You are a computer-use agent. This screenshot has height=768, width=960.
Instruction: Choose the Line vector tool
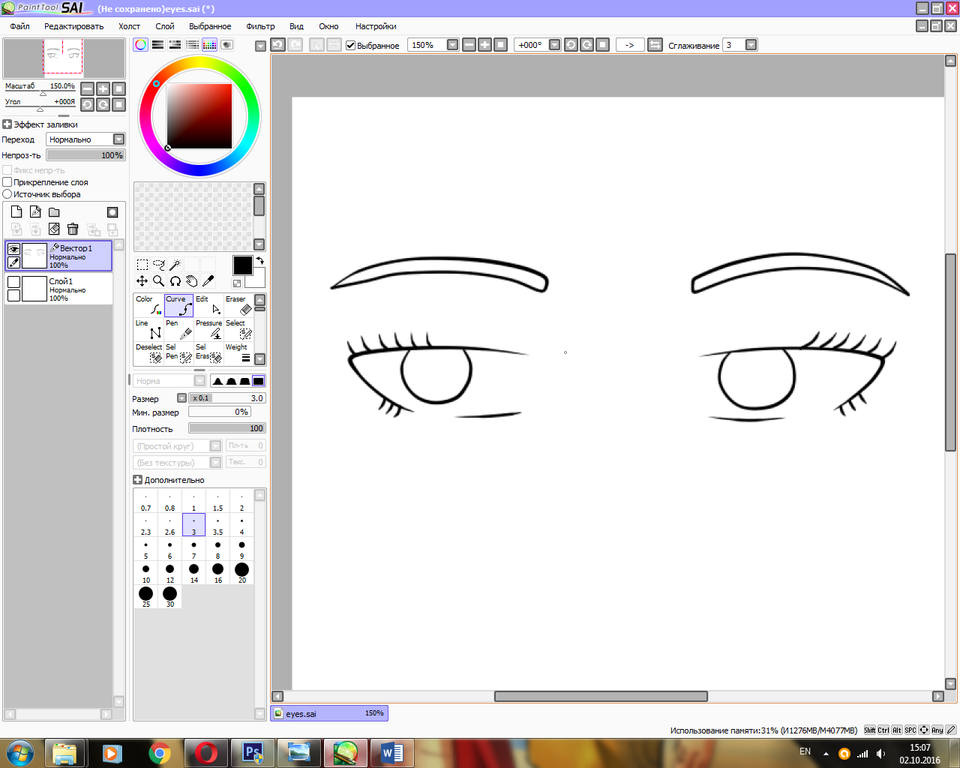click(x=149, y=329)
